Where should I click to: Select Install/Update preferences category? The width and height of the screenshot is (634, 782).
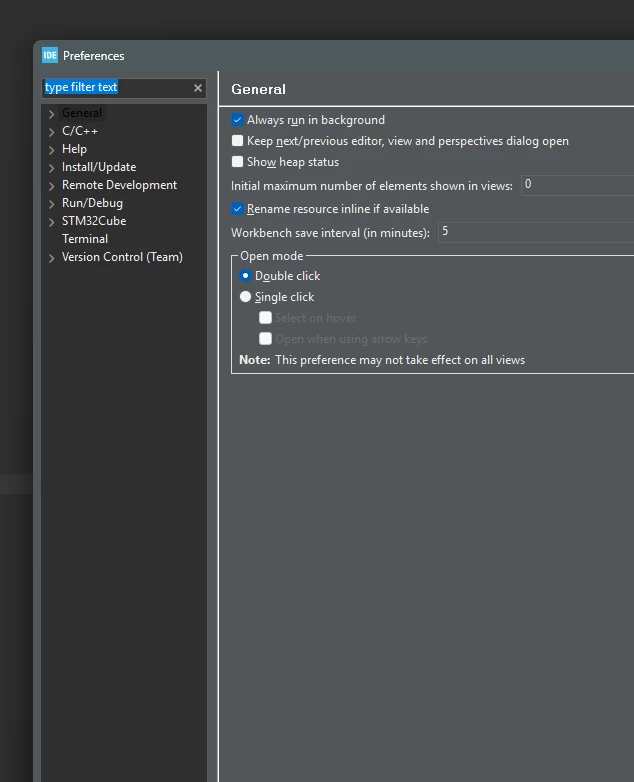click(99, 167)
